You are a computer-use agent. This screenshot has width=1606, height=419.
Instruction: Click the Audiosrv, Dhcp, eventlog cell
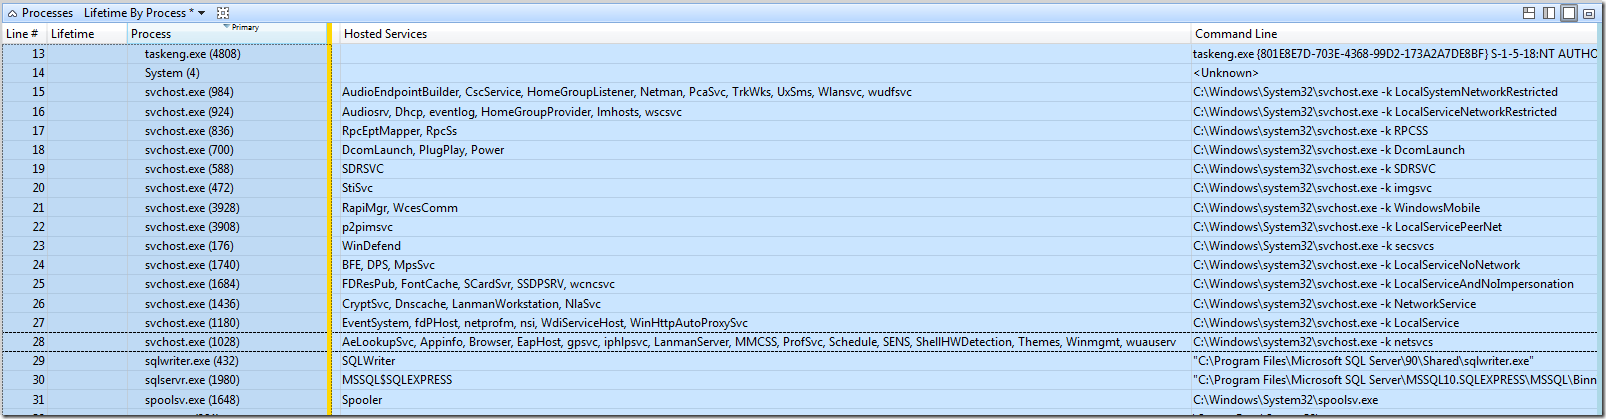point(512,112)
